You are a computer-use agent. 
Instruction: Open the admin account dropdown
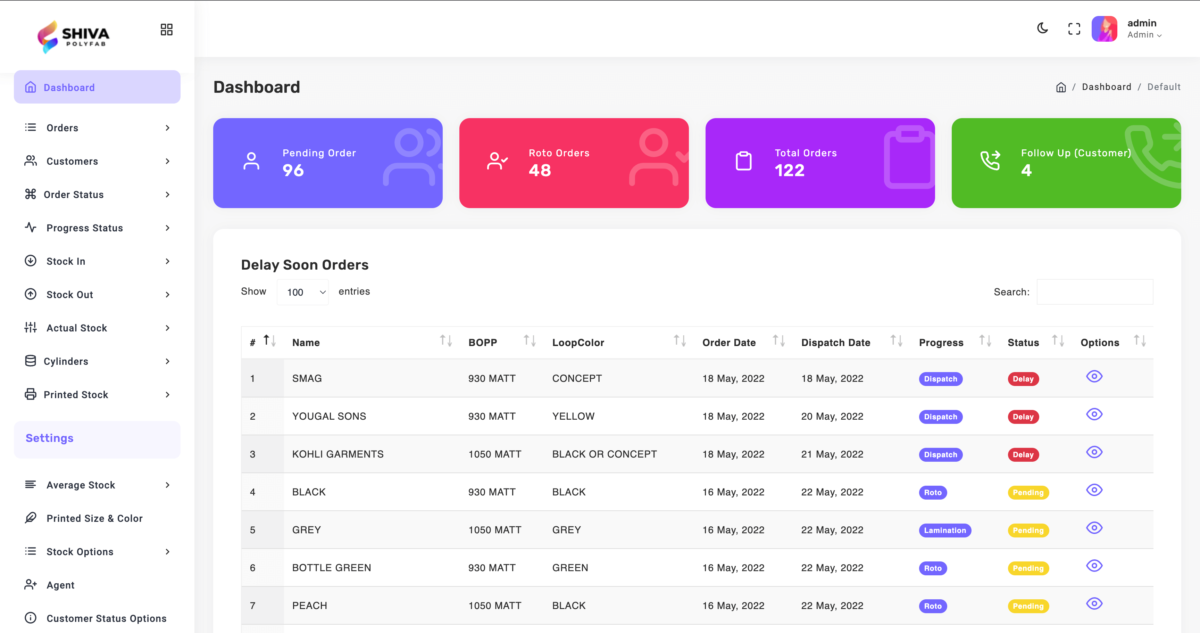[1144, 29]
